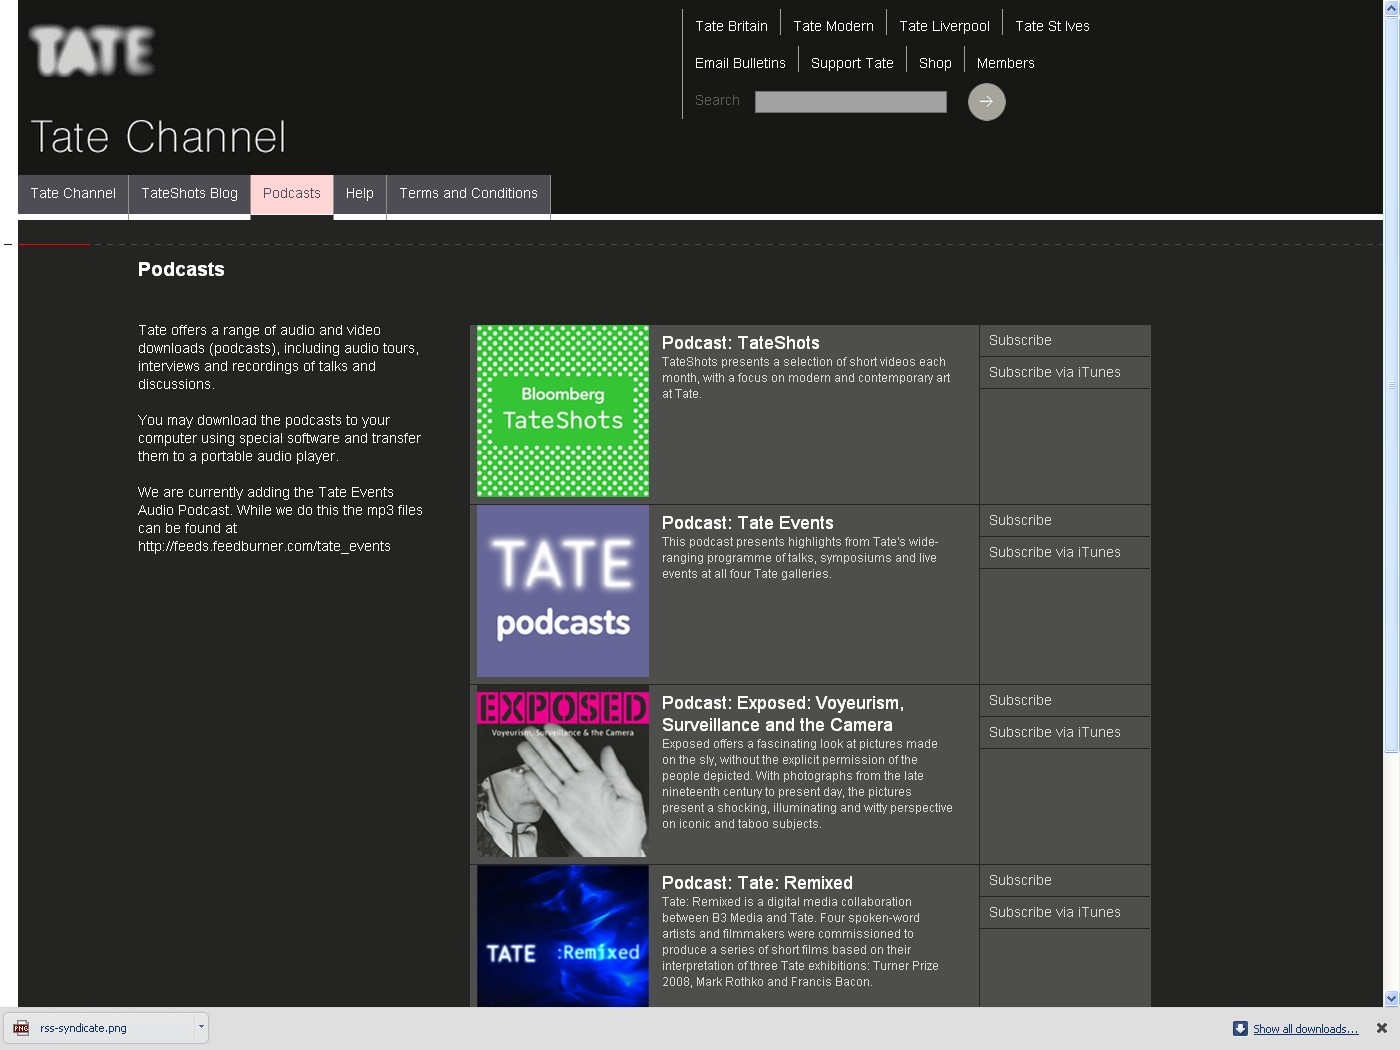Screen dimensions: 1400x1050
Task: Click the Tate Channel page heading
Action: (x=158, y=137)
